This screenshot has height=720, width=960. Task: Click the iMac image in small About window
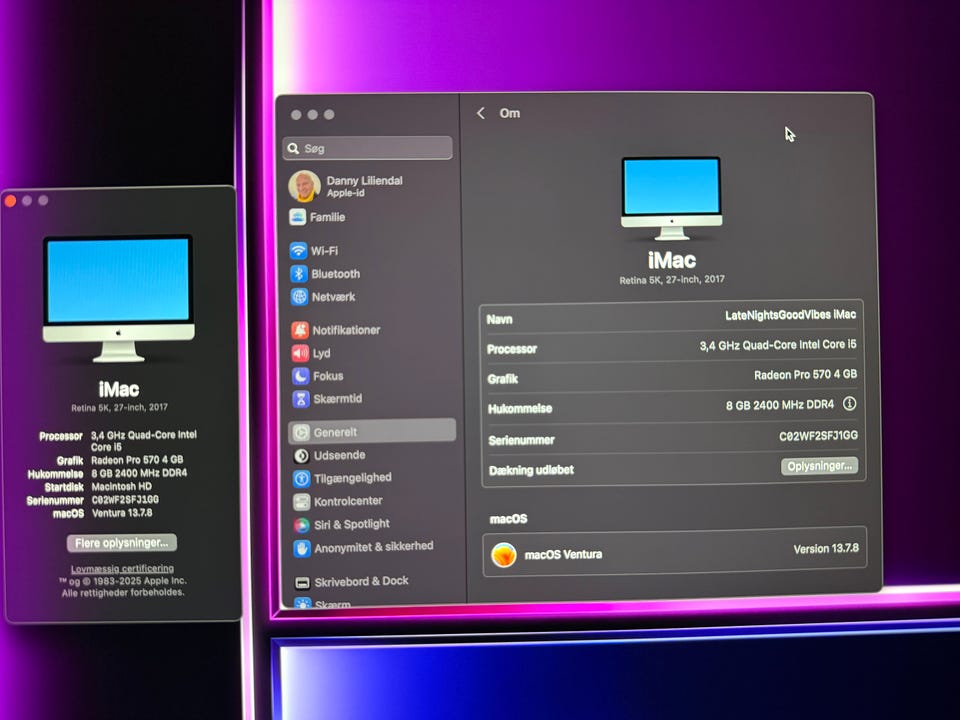[119, 298]
